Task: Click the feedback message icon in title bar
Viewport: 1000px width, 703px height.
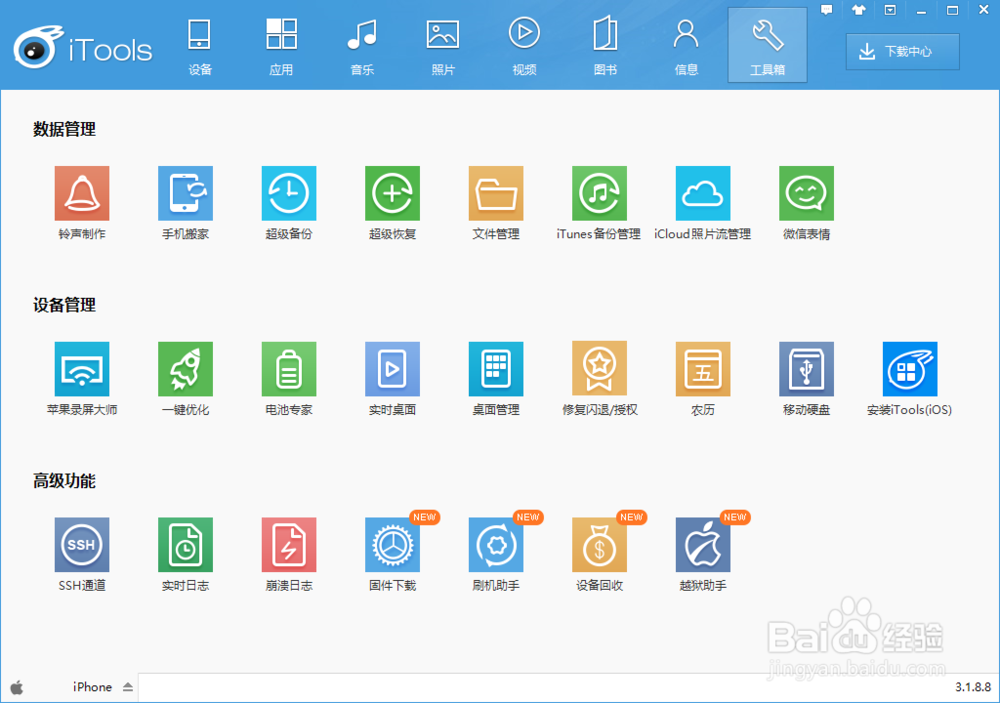Action: click(827, 10)
